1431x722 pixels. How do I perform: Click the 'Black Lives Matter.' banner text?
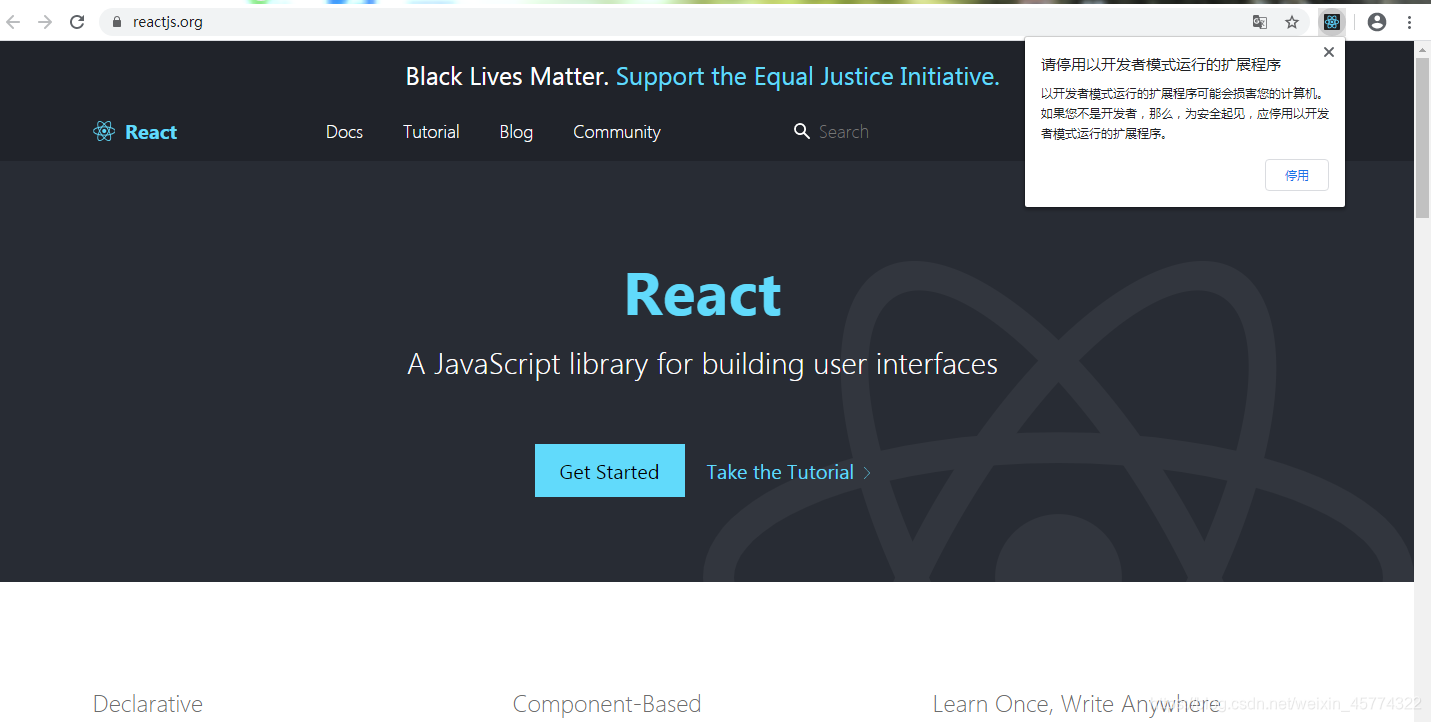[507, 77]
